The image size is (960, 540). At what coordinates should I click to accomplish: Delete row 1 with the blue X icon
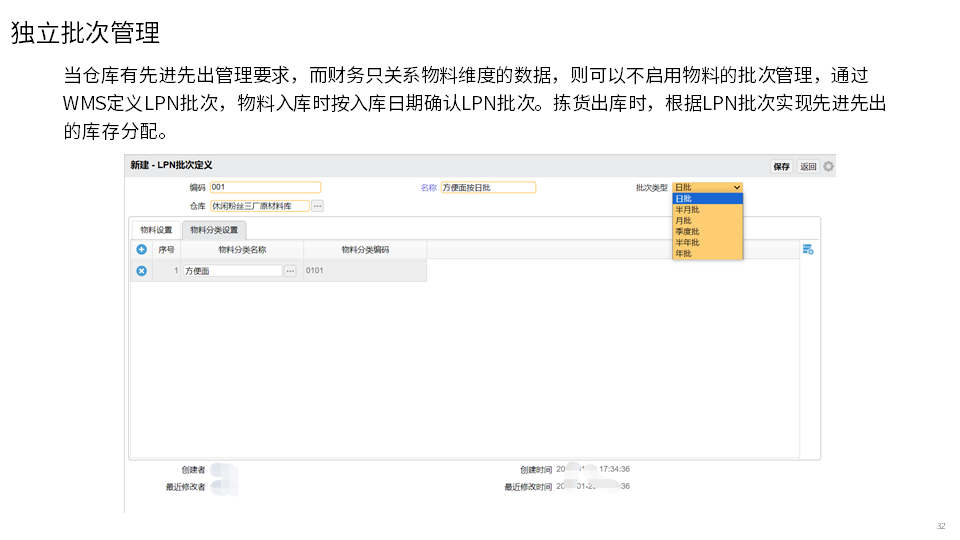click(141, 271)
